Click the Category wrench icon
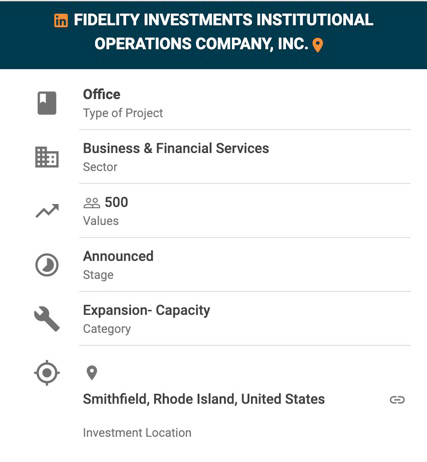The height and width of the screenshot is (462, 427). point(47,319)
